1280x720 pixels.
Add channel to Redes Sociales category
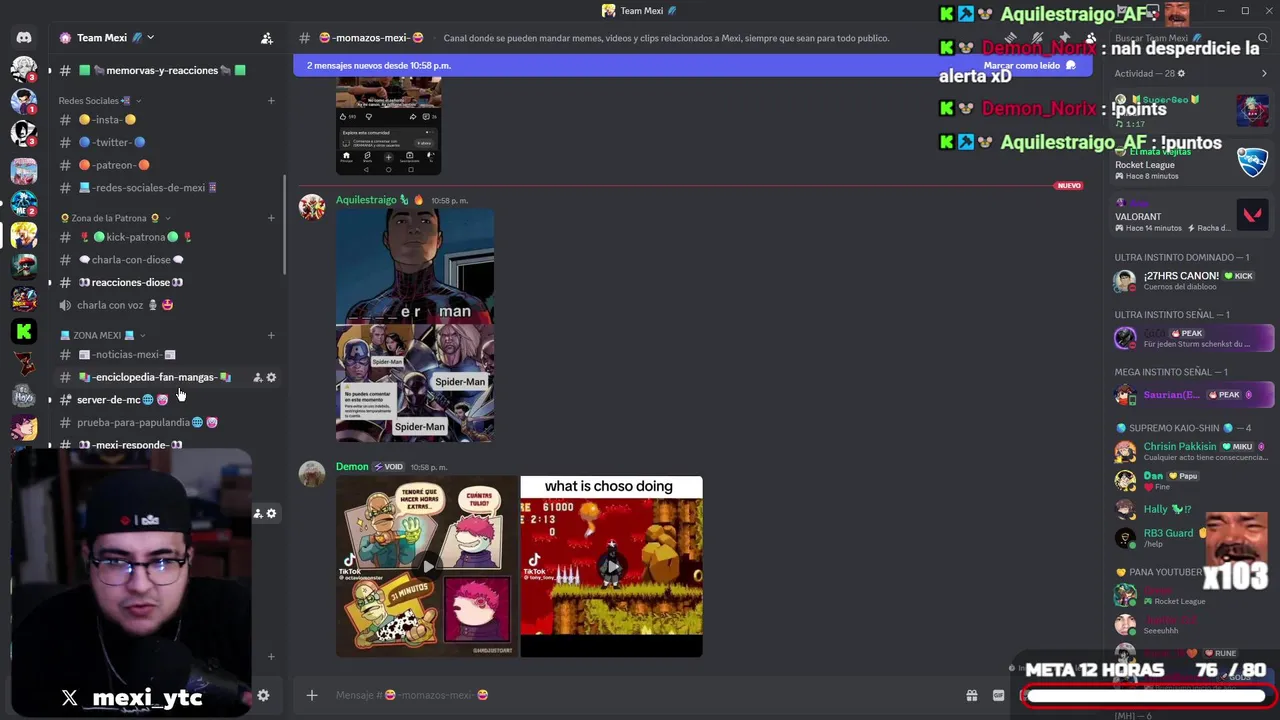pos(271,101)
